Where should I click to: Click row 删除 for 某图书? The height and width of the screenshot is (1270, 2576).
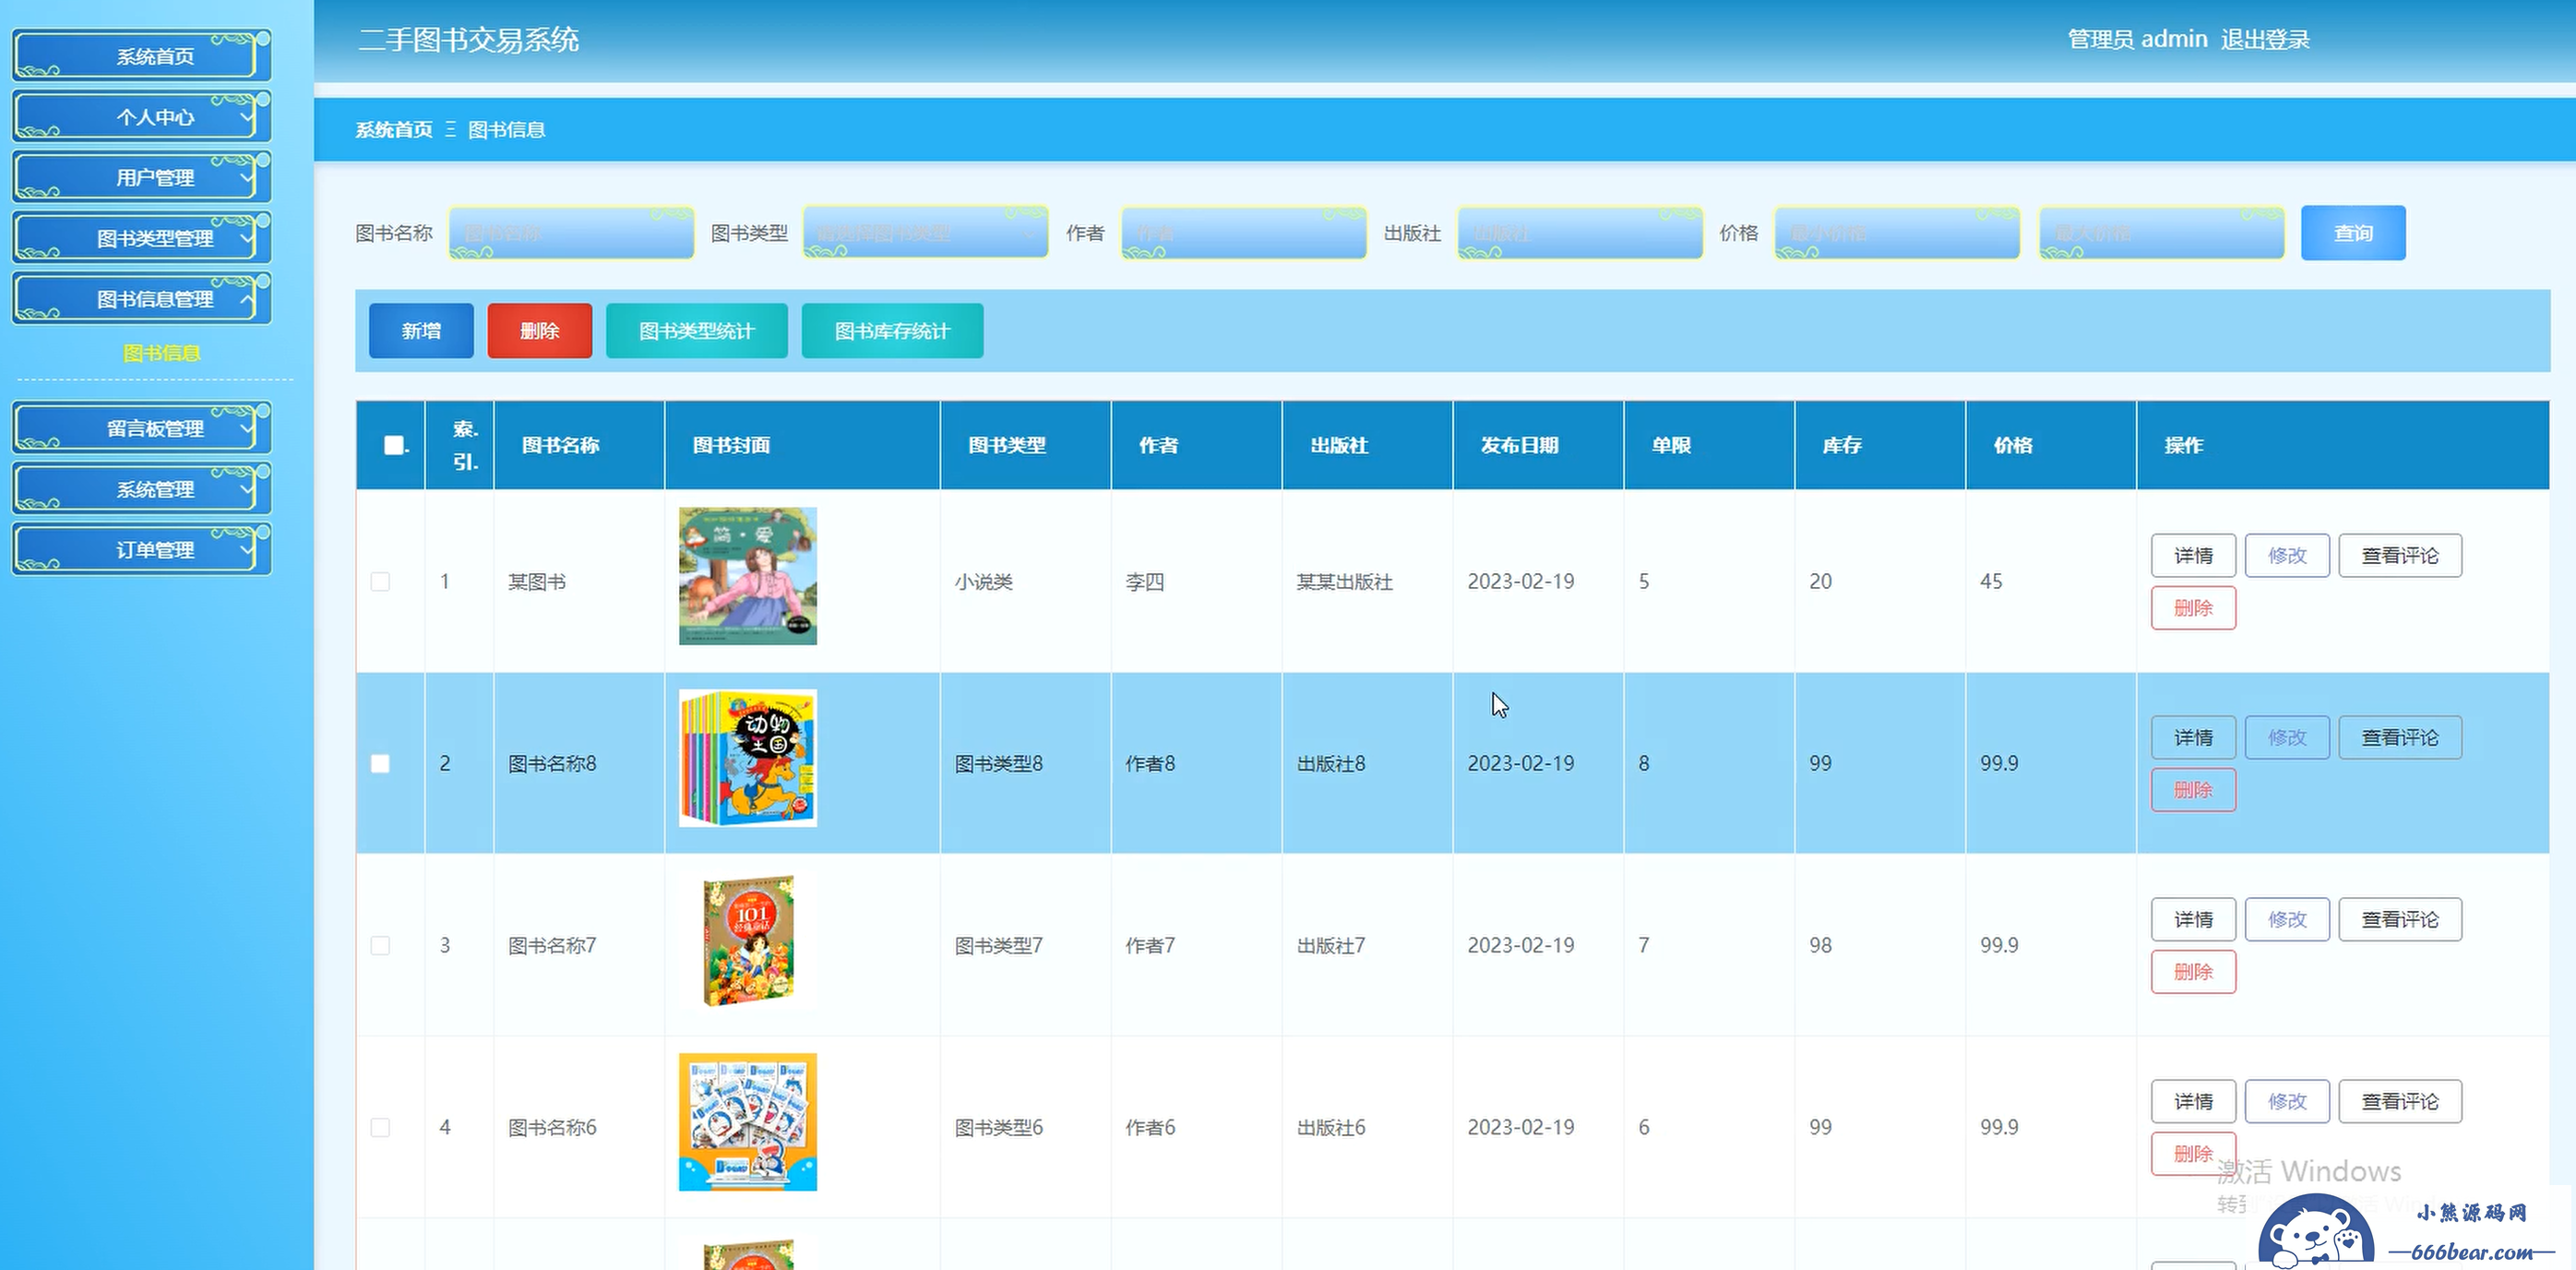coord(2193,608)
